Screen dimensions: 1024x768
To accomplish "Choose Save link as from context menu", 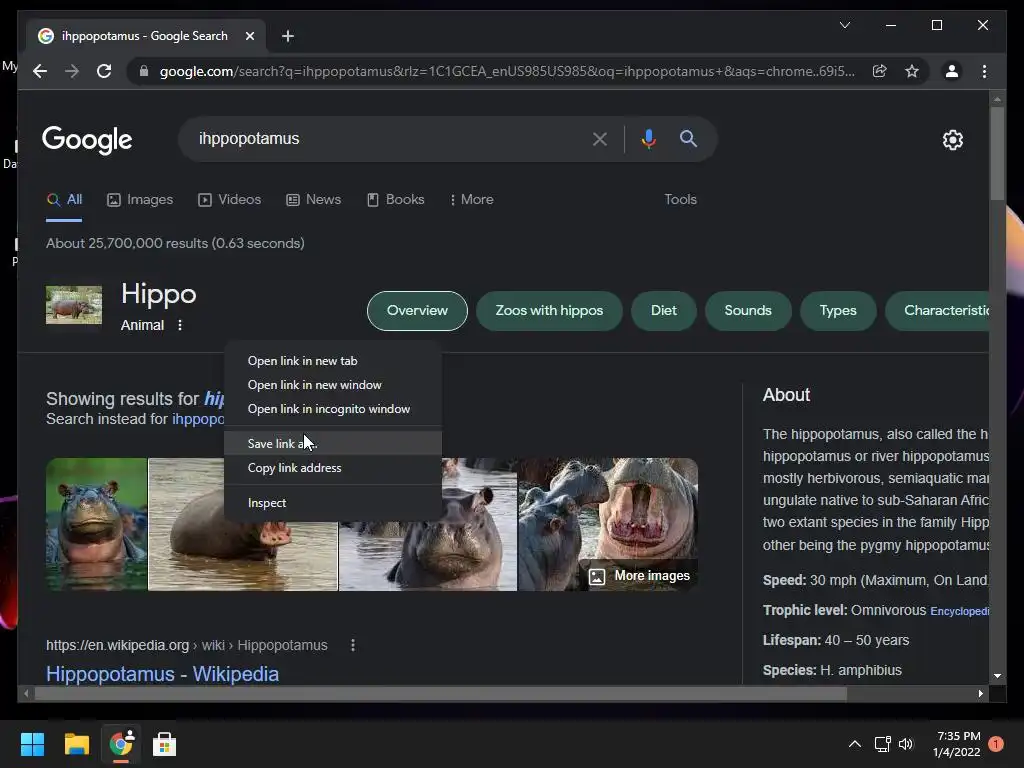I will (333, 443).
